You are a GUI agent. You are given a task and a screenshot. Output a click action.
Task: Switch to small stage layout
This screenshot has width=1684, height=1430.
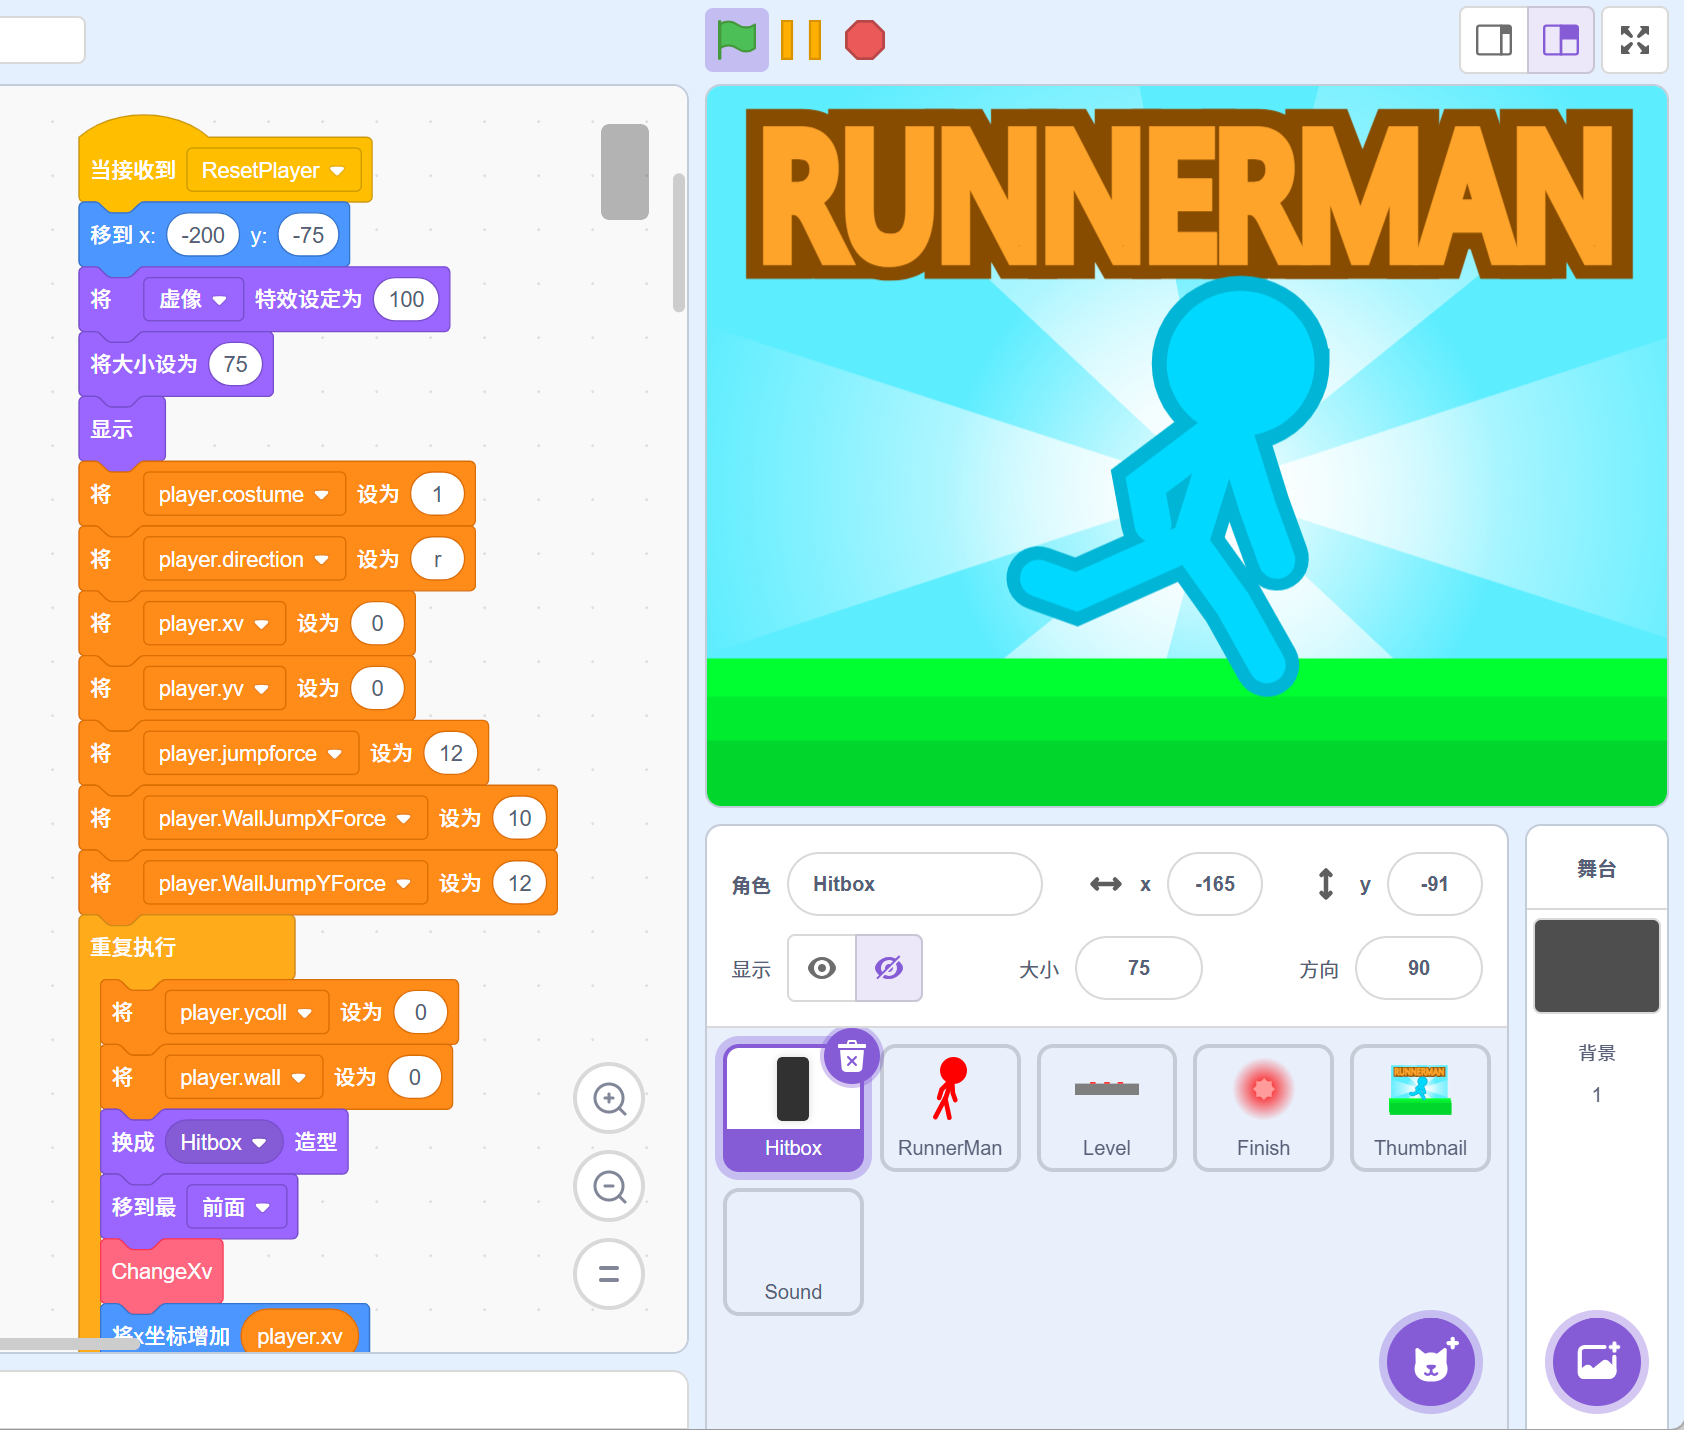coord(1494,40)
